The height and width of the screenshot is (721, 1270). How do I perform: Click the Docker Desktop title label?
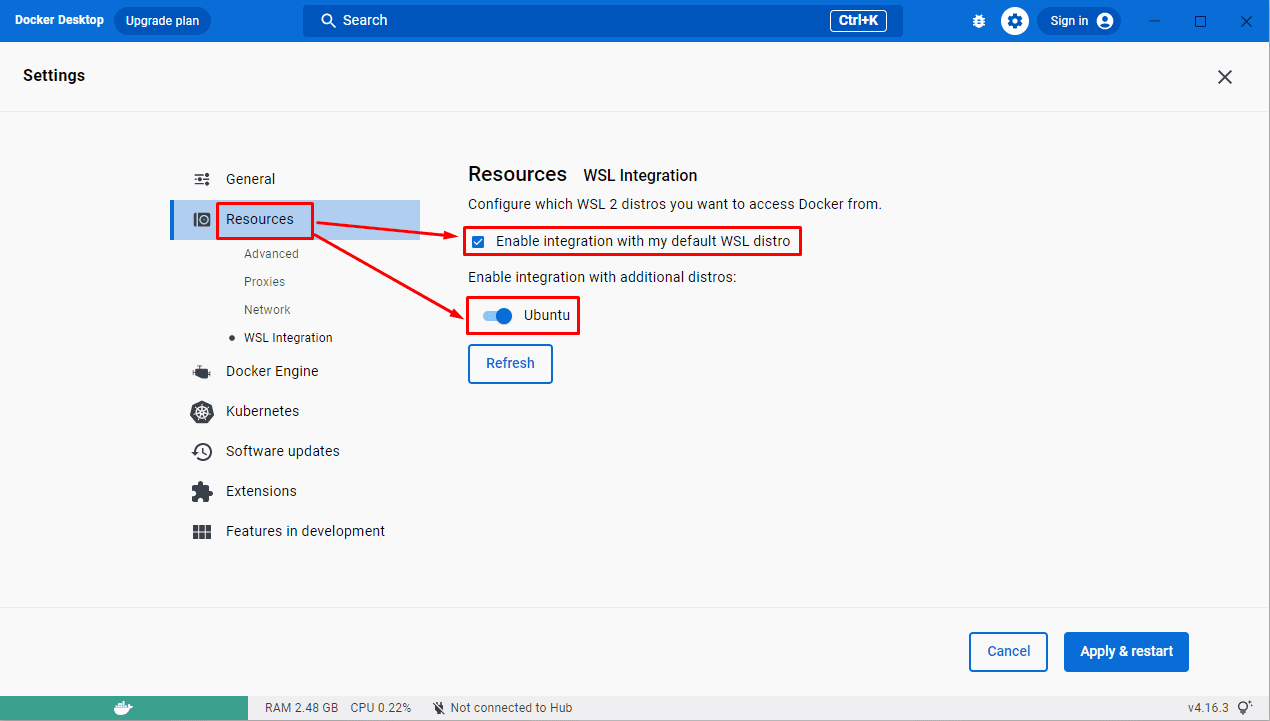point(59,20)
